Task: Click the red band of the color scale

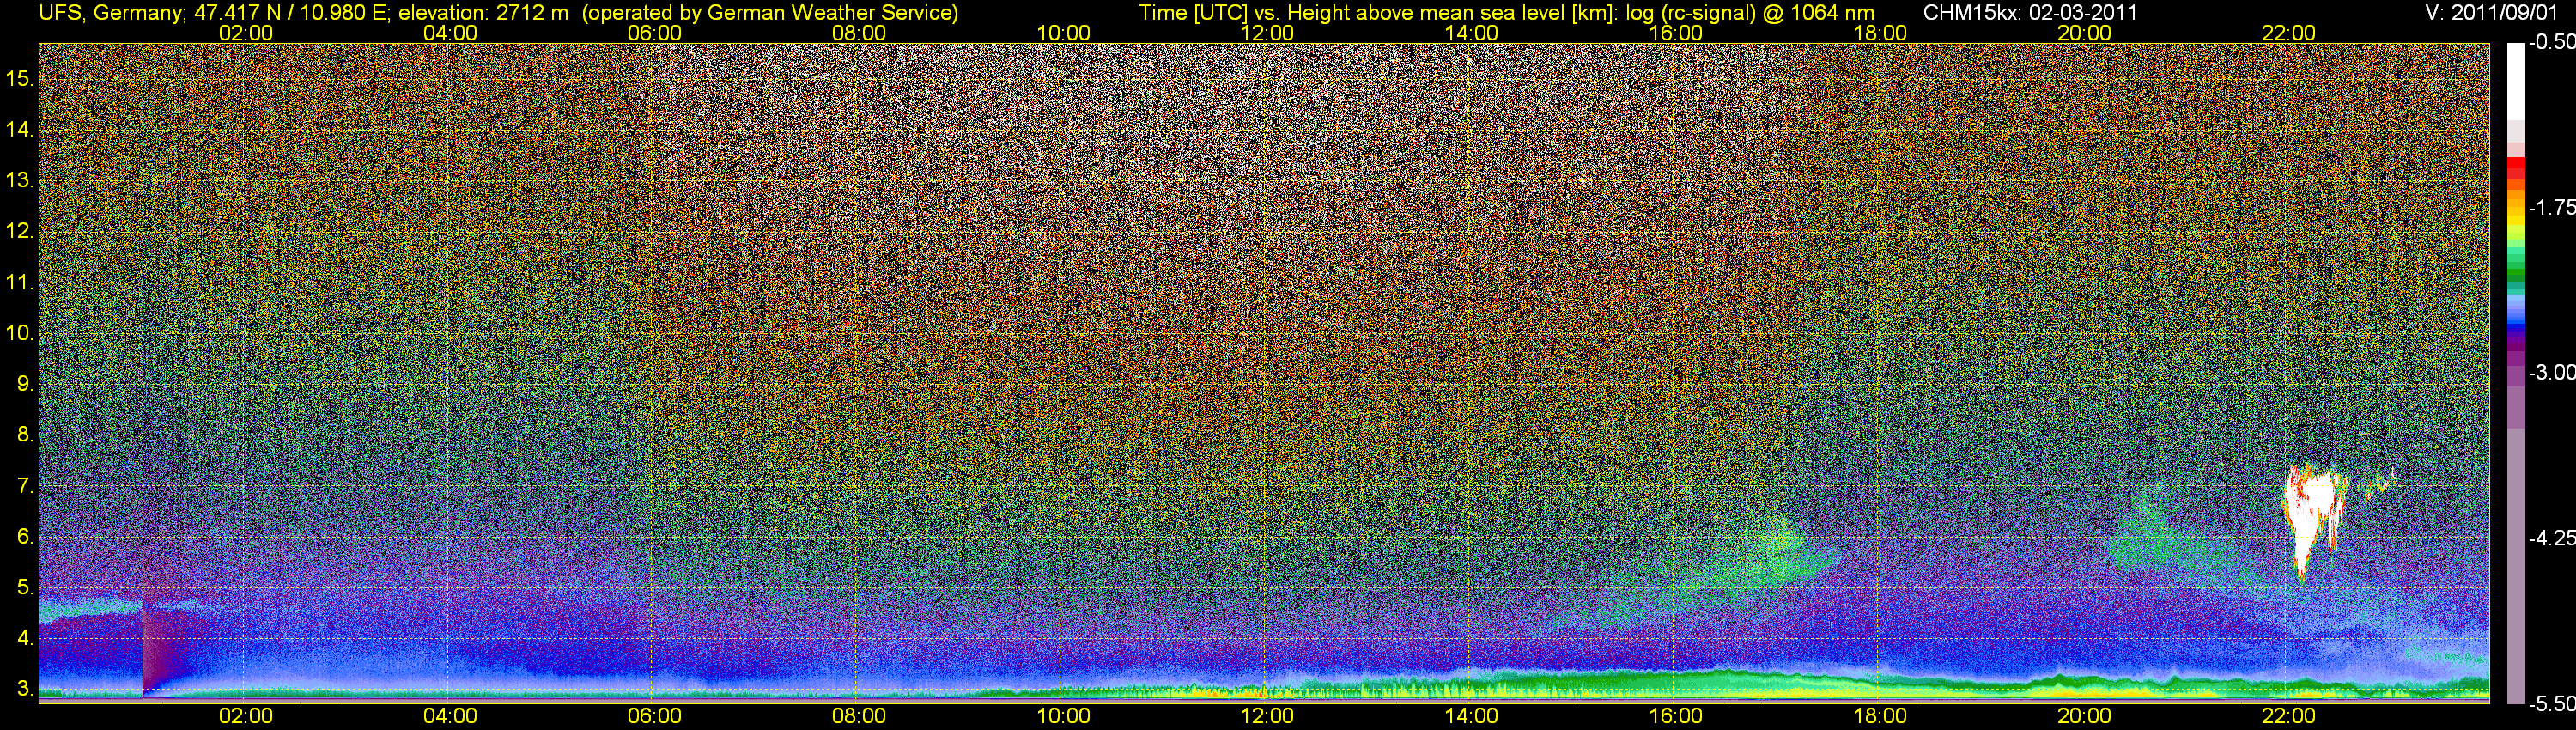Action: tap(2516, 169)
